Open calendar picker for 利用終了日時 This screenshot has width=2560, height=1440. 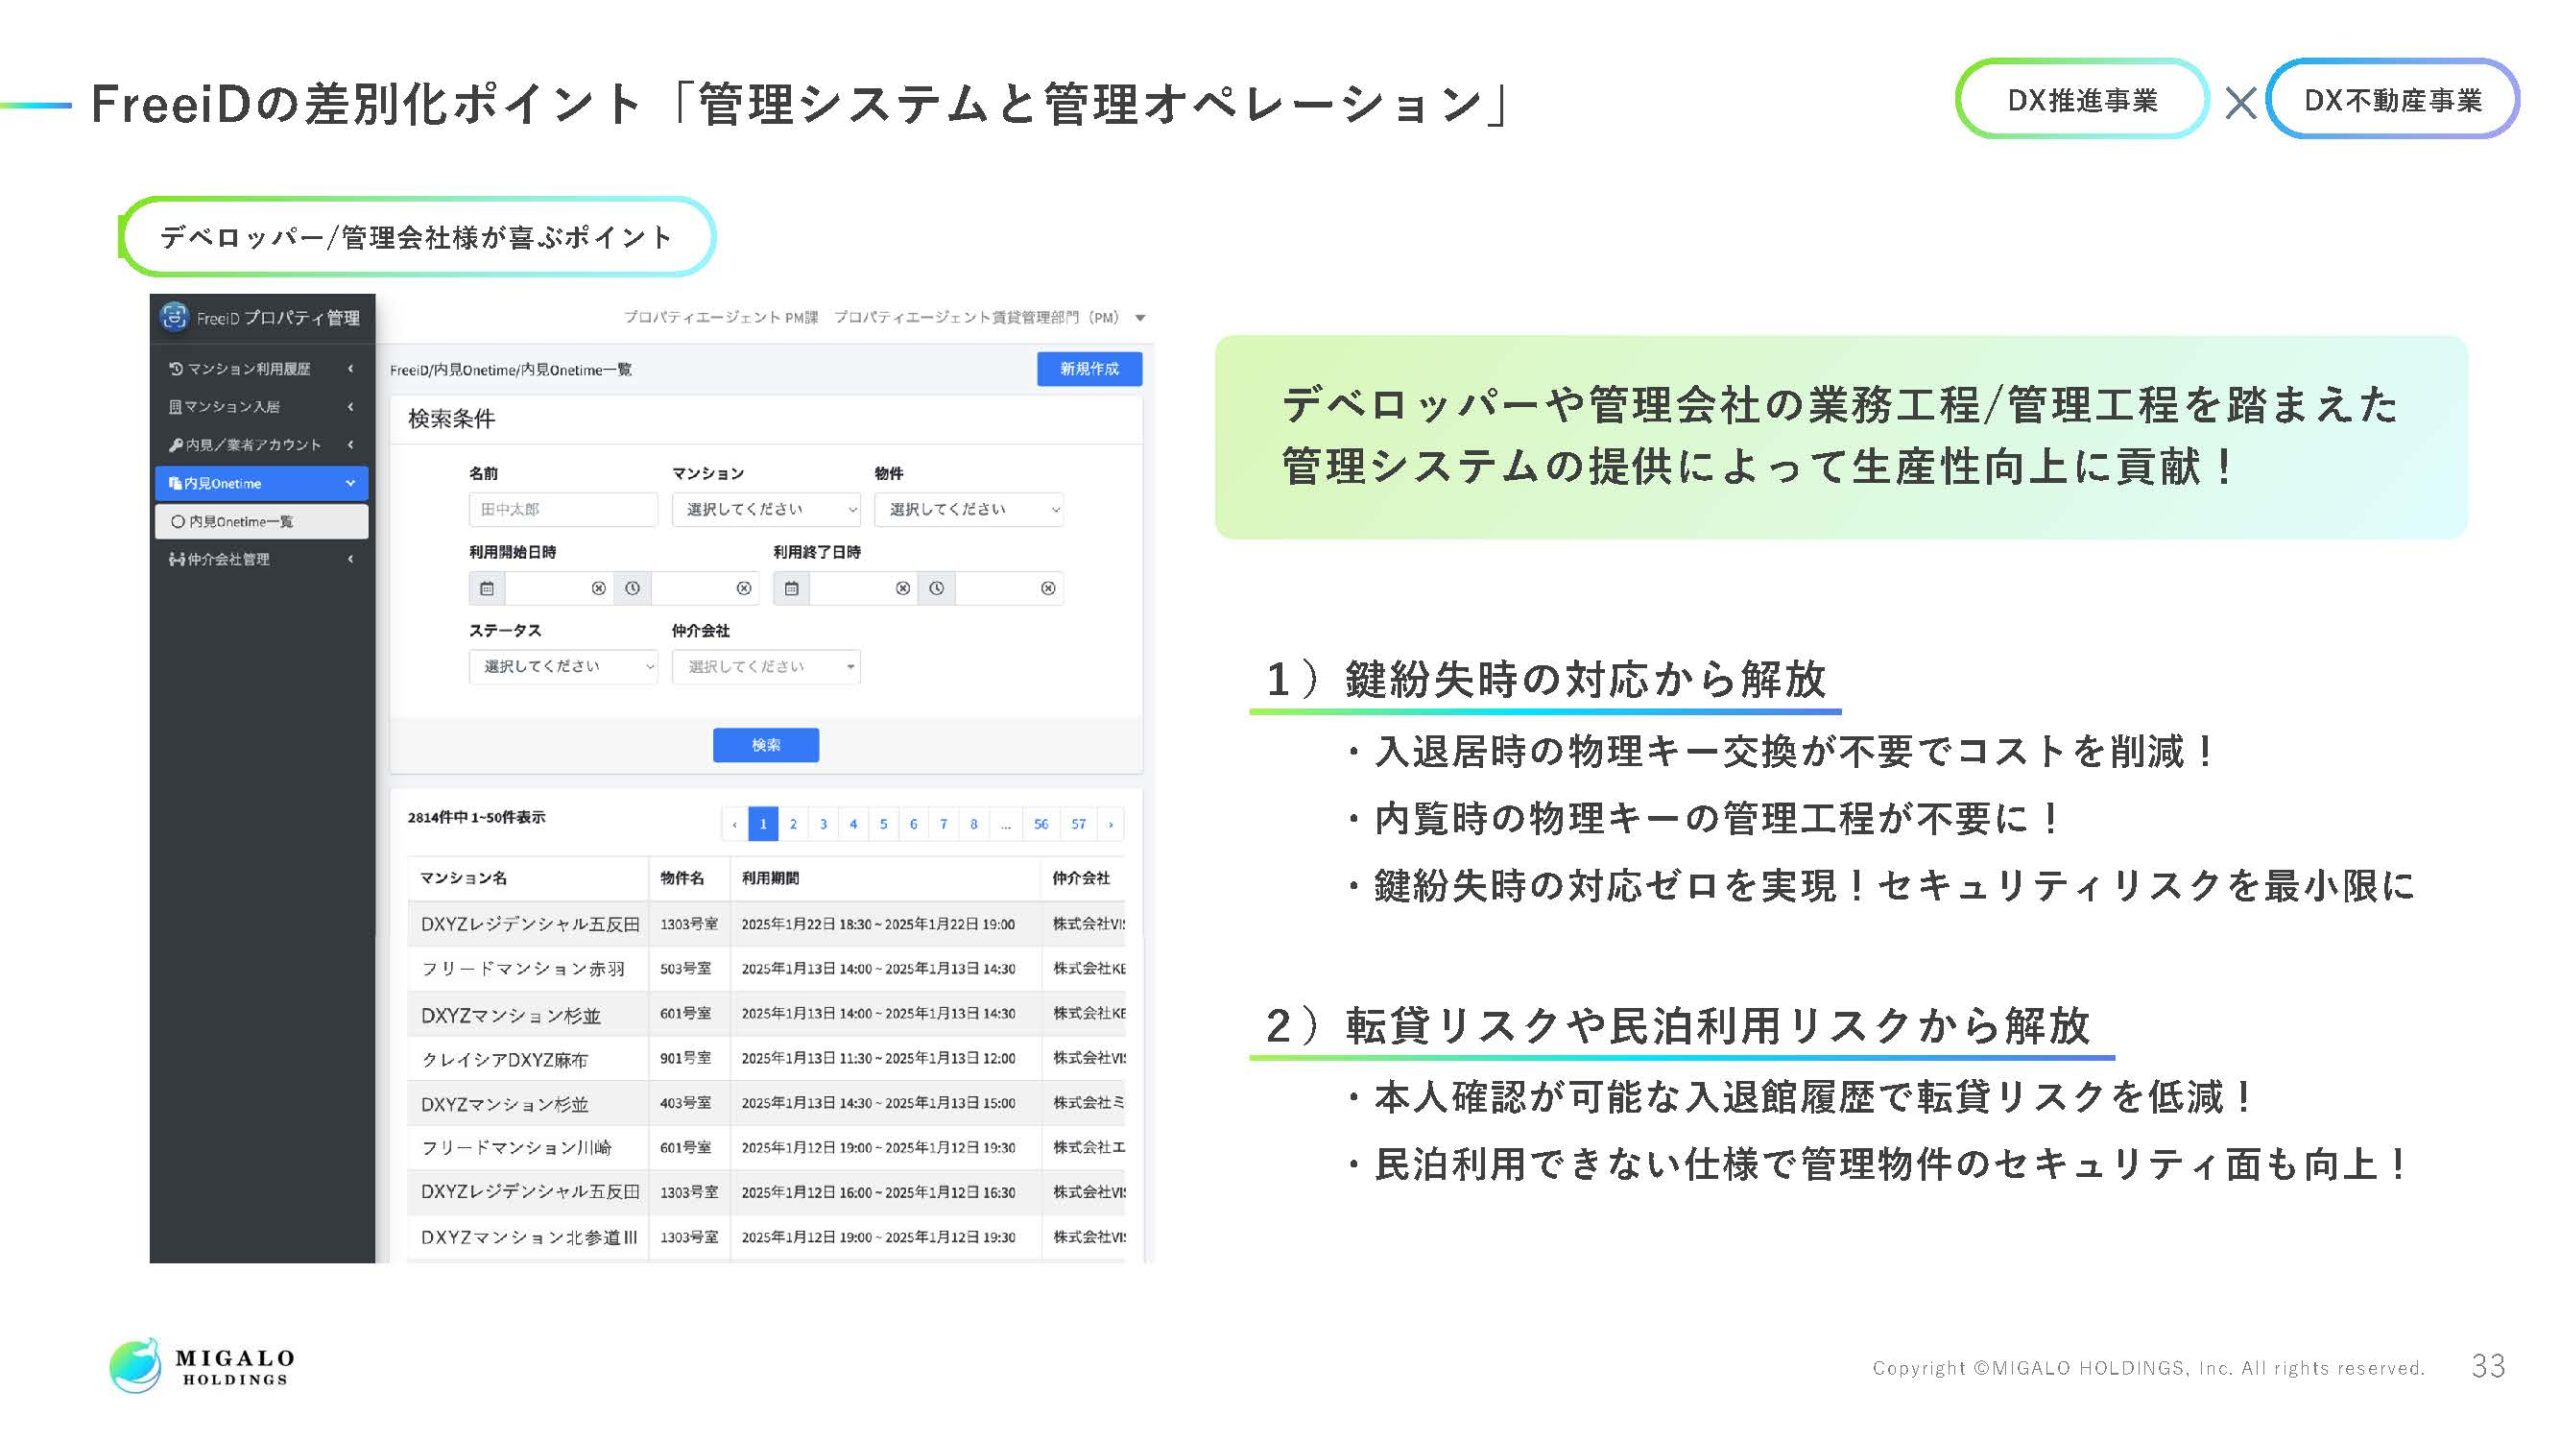coord(791,588)
